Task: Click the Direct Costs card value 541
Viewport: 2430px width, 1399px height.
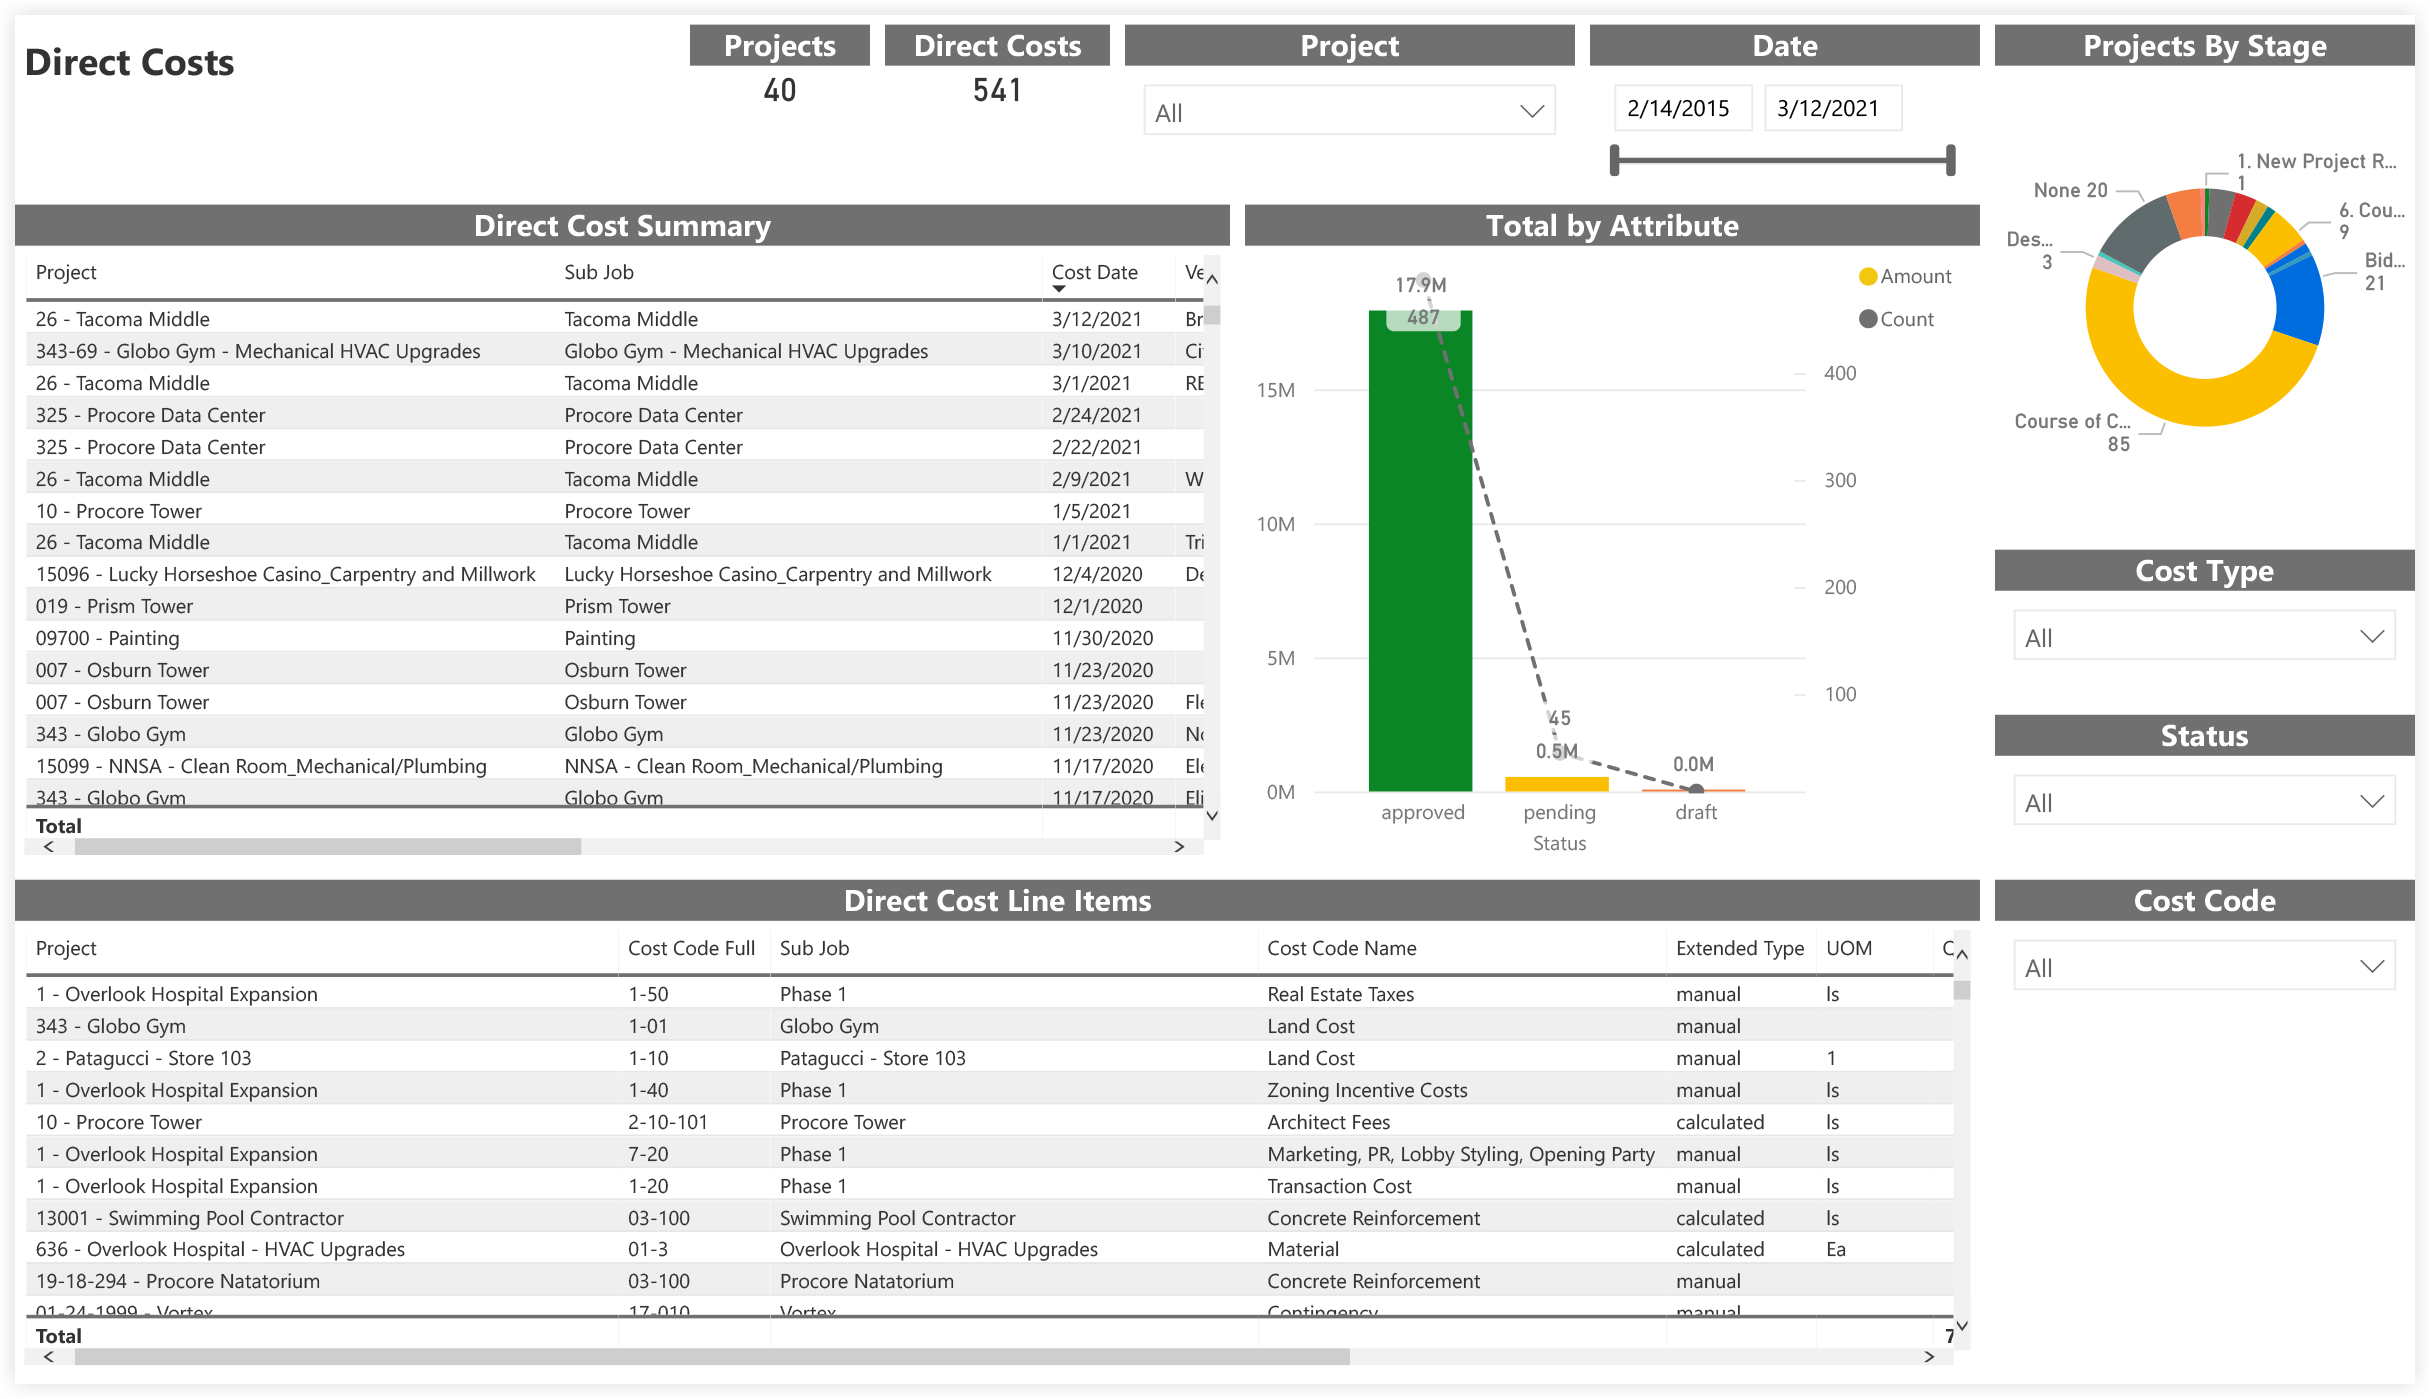Action: [997, 91]
